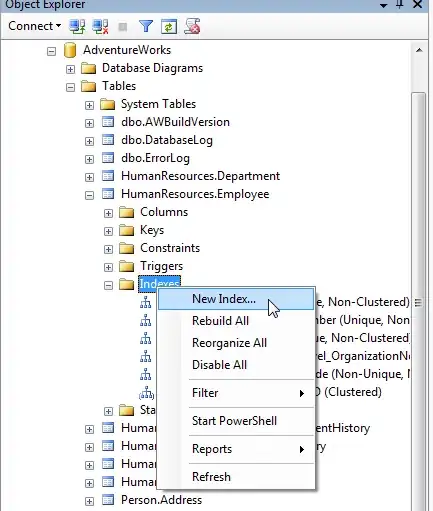433x511 pixels.
Task: Click the Constraints folder icon
Action: (x=127, y=248)
